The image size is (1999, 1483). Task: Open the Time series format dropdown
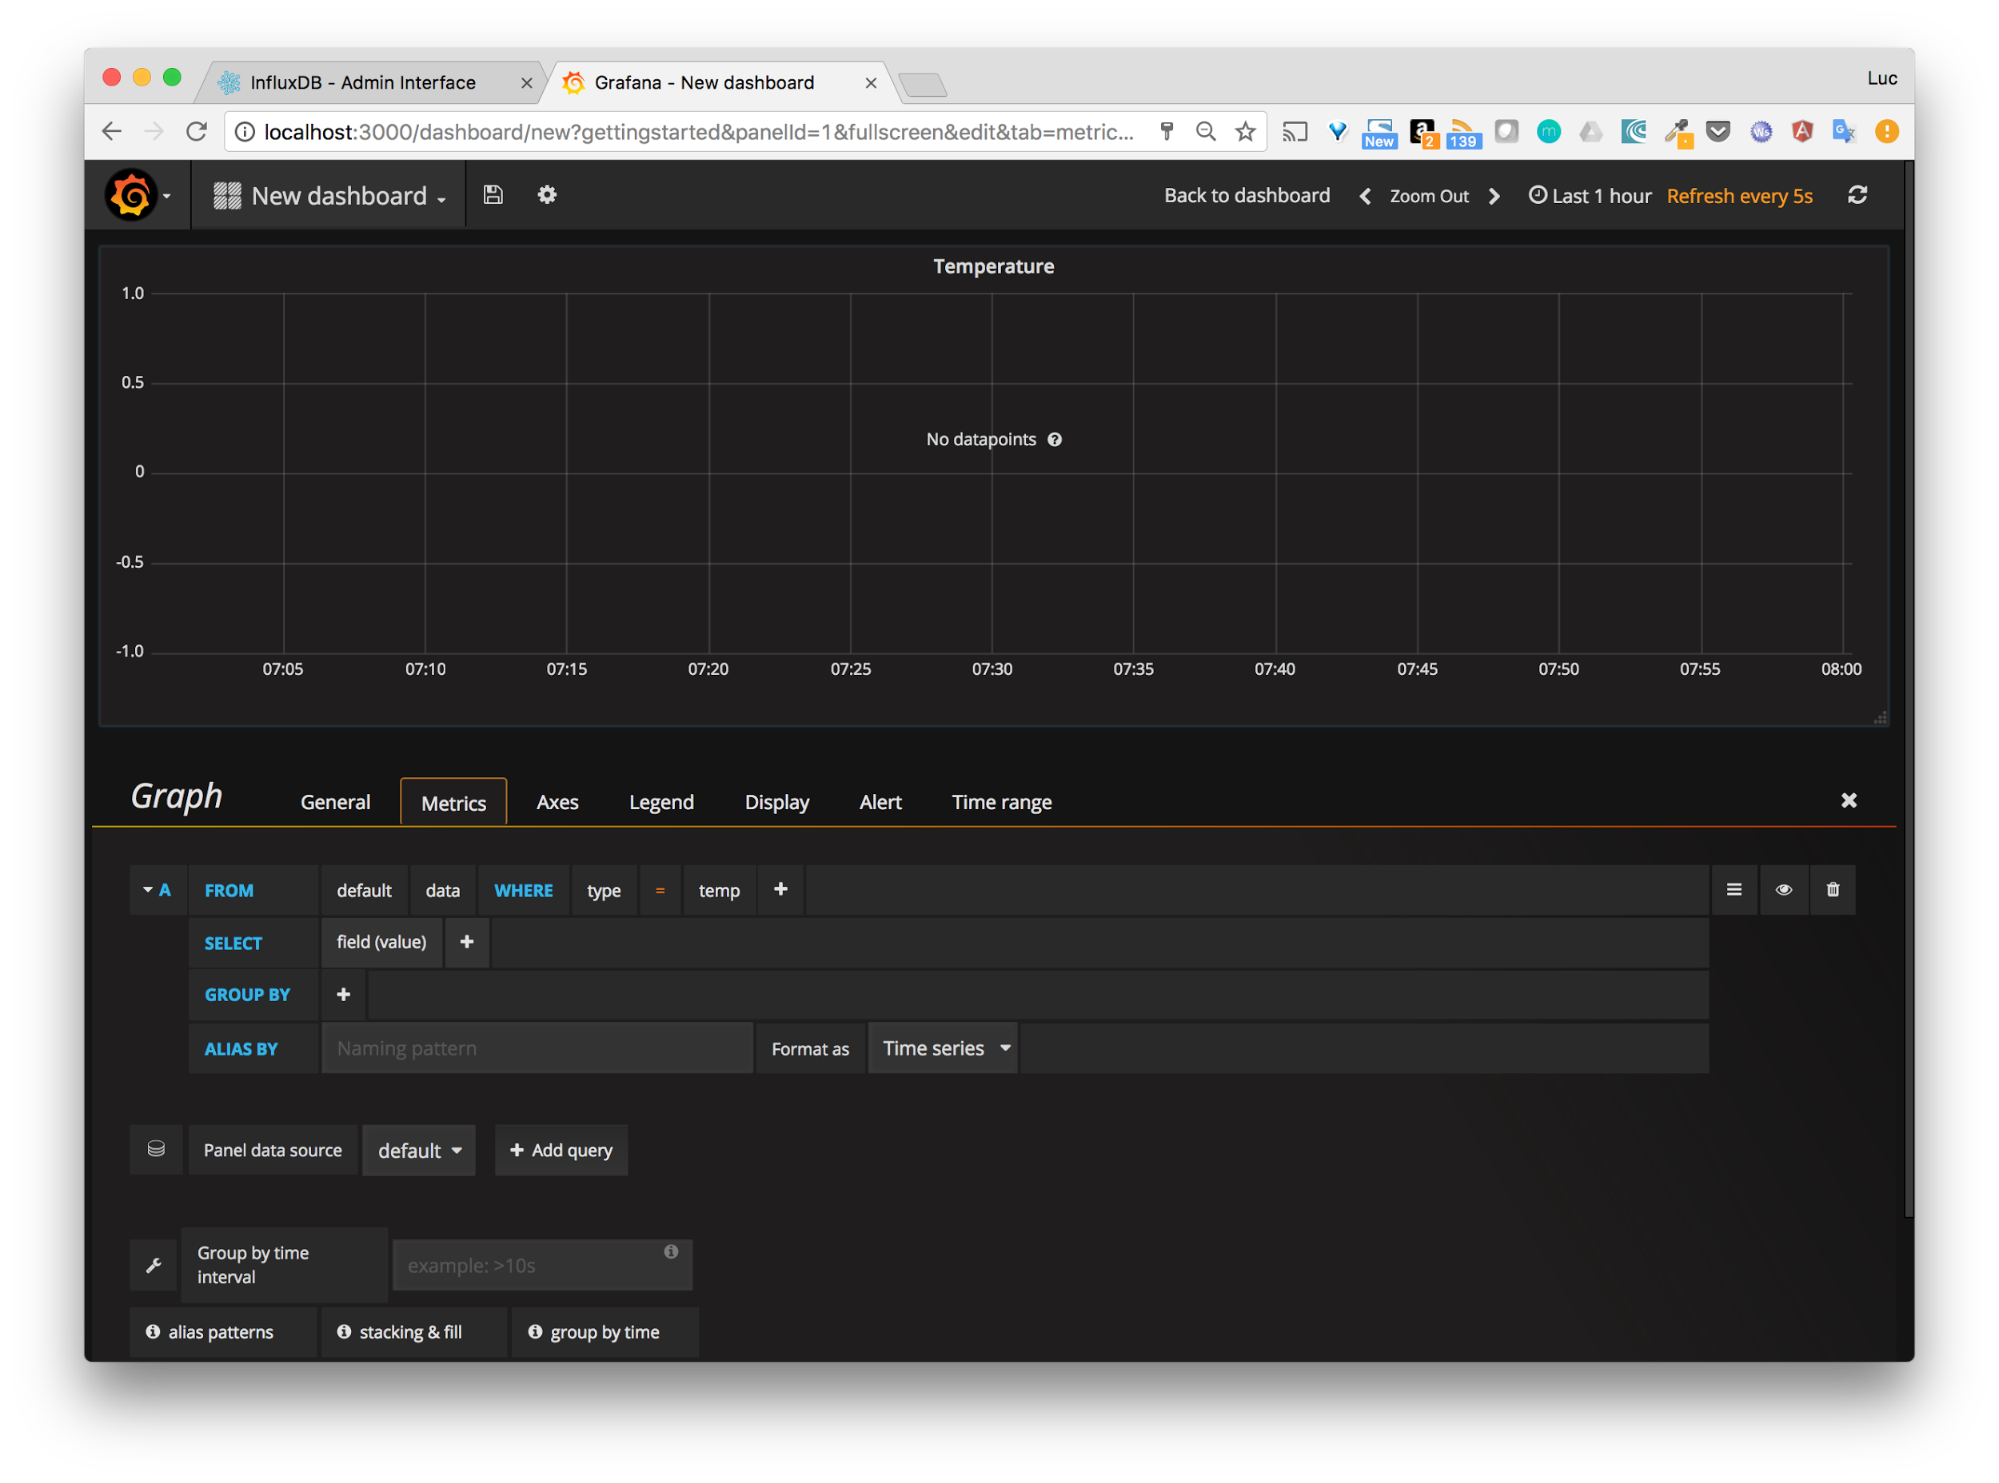click(x=941, y=1047)
